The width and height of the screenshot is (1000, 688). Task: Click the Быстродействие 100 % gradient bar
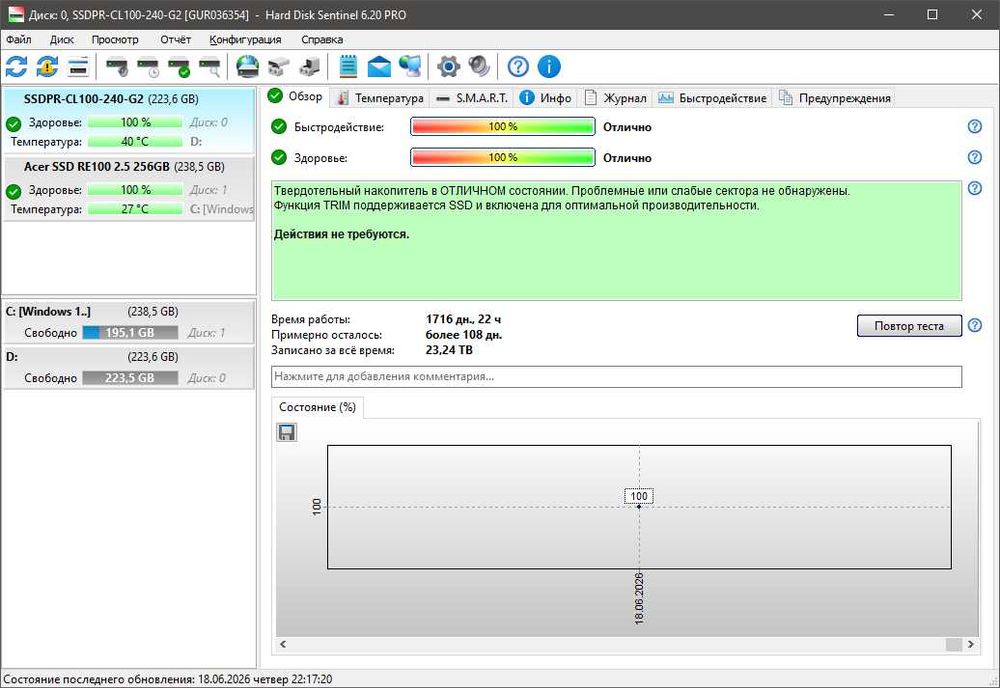pos(503,126)
